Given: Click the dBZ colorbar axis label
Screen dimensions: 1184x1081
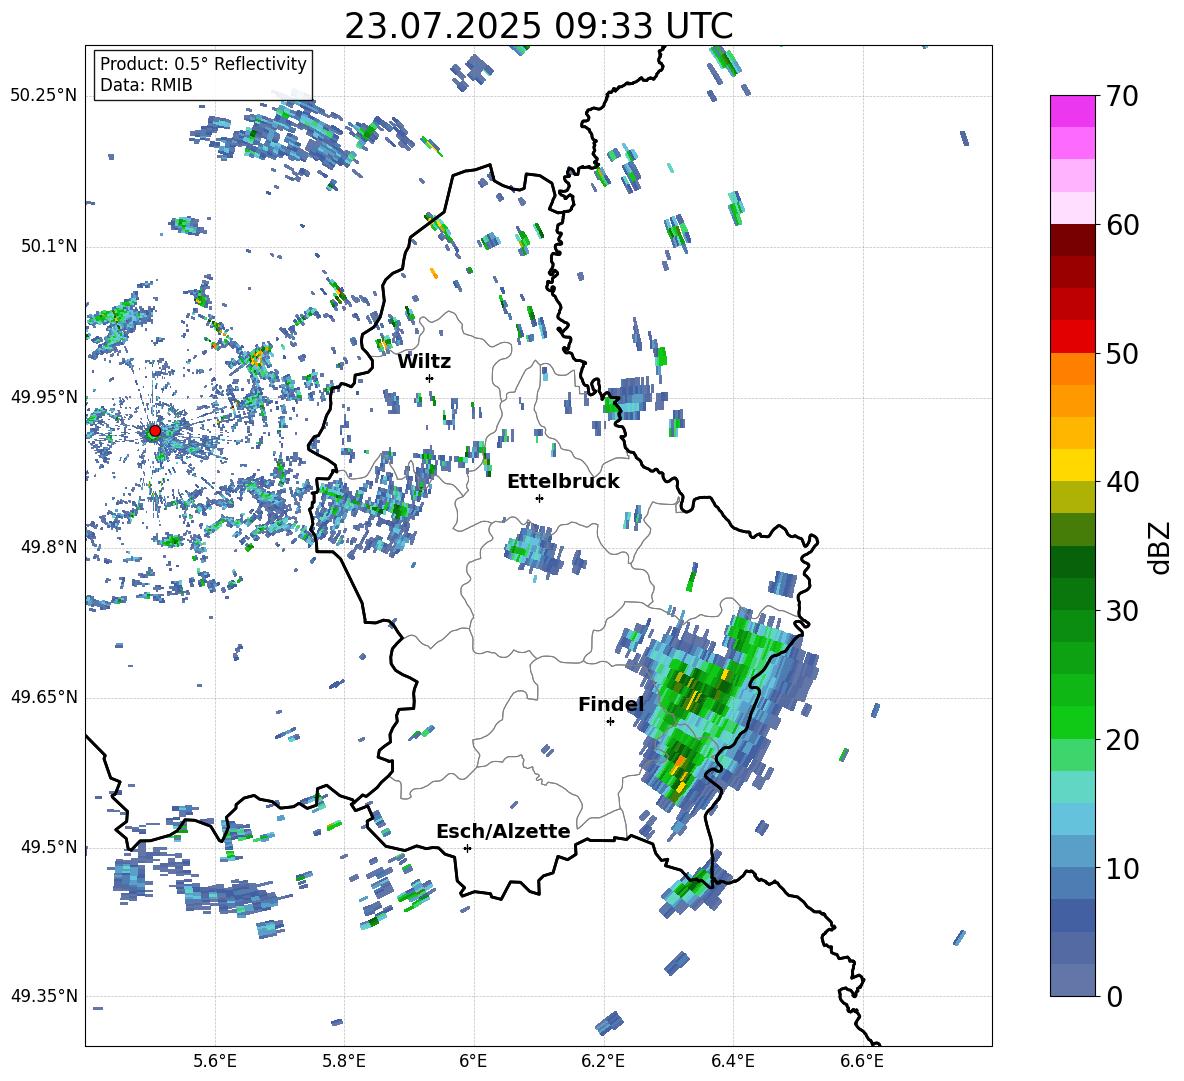Looking at the screenshot, I should tap(1161, 547).
